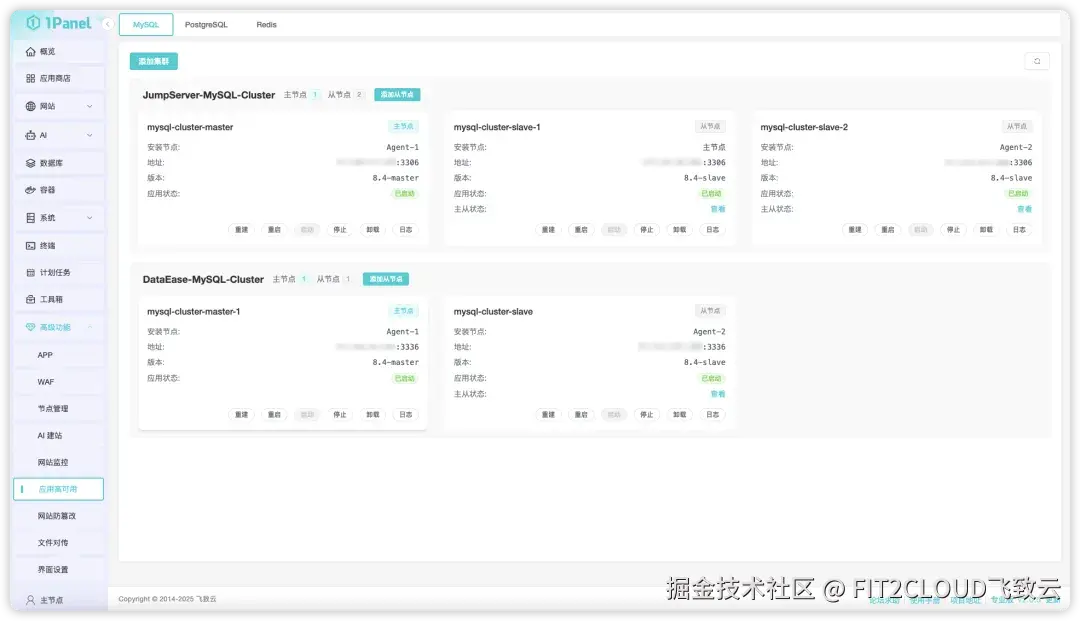Click 重建 on mysql-cluster-slave-1 card
This screenshot has height=621, width=1080.
click(x=548, y=230)
